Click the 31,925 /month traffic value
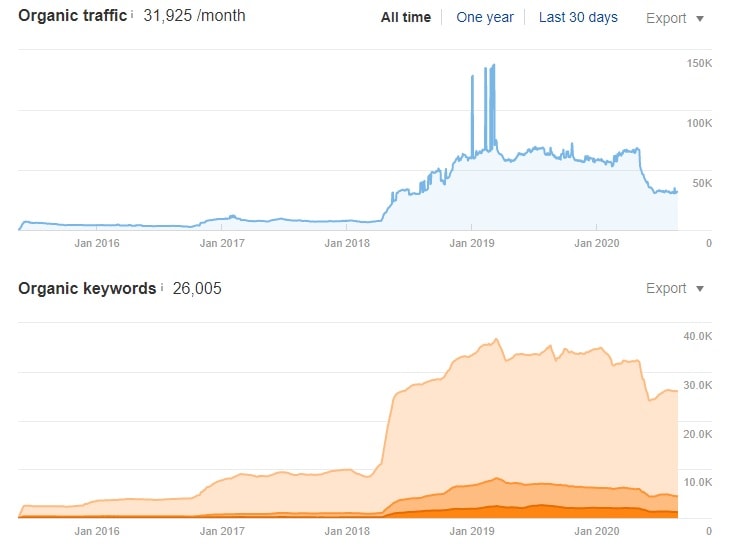This screenshot has width=750, height=547. pos(194,16)
